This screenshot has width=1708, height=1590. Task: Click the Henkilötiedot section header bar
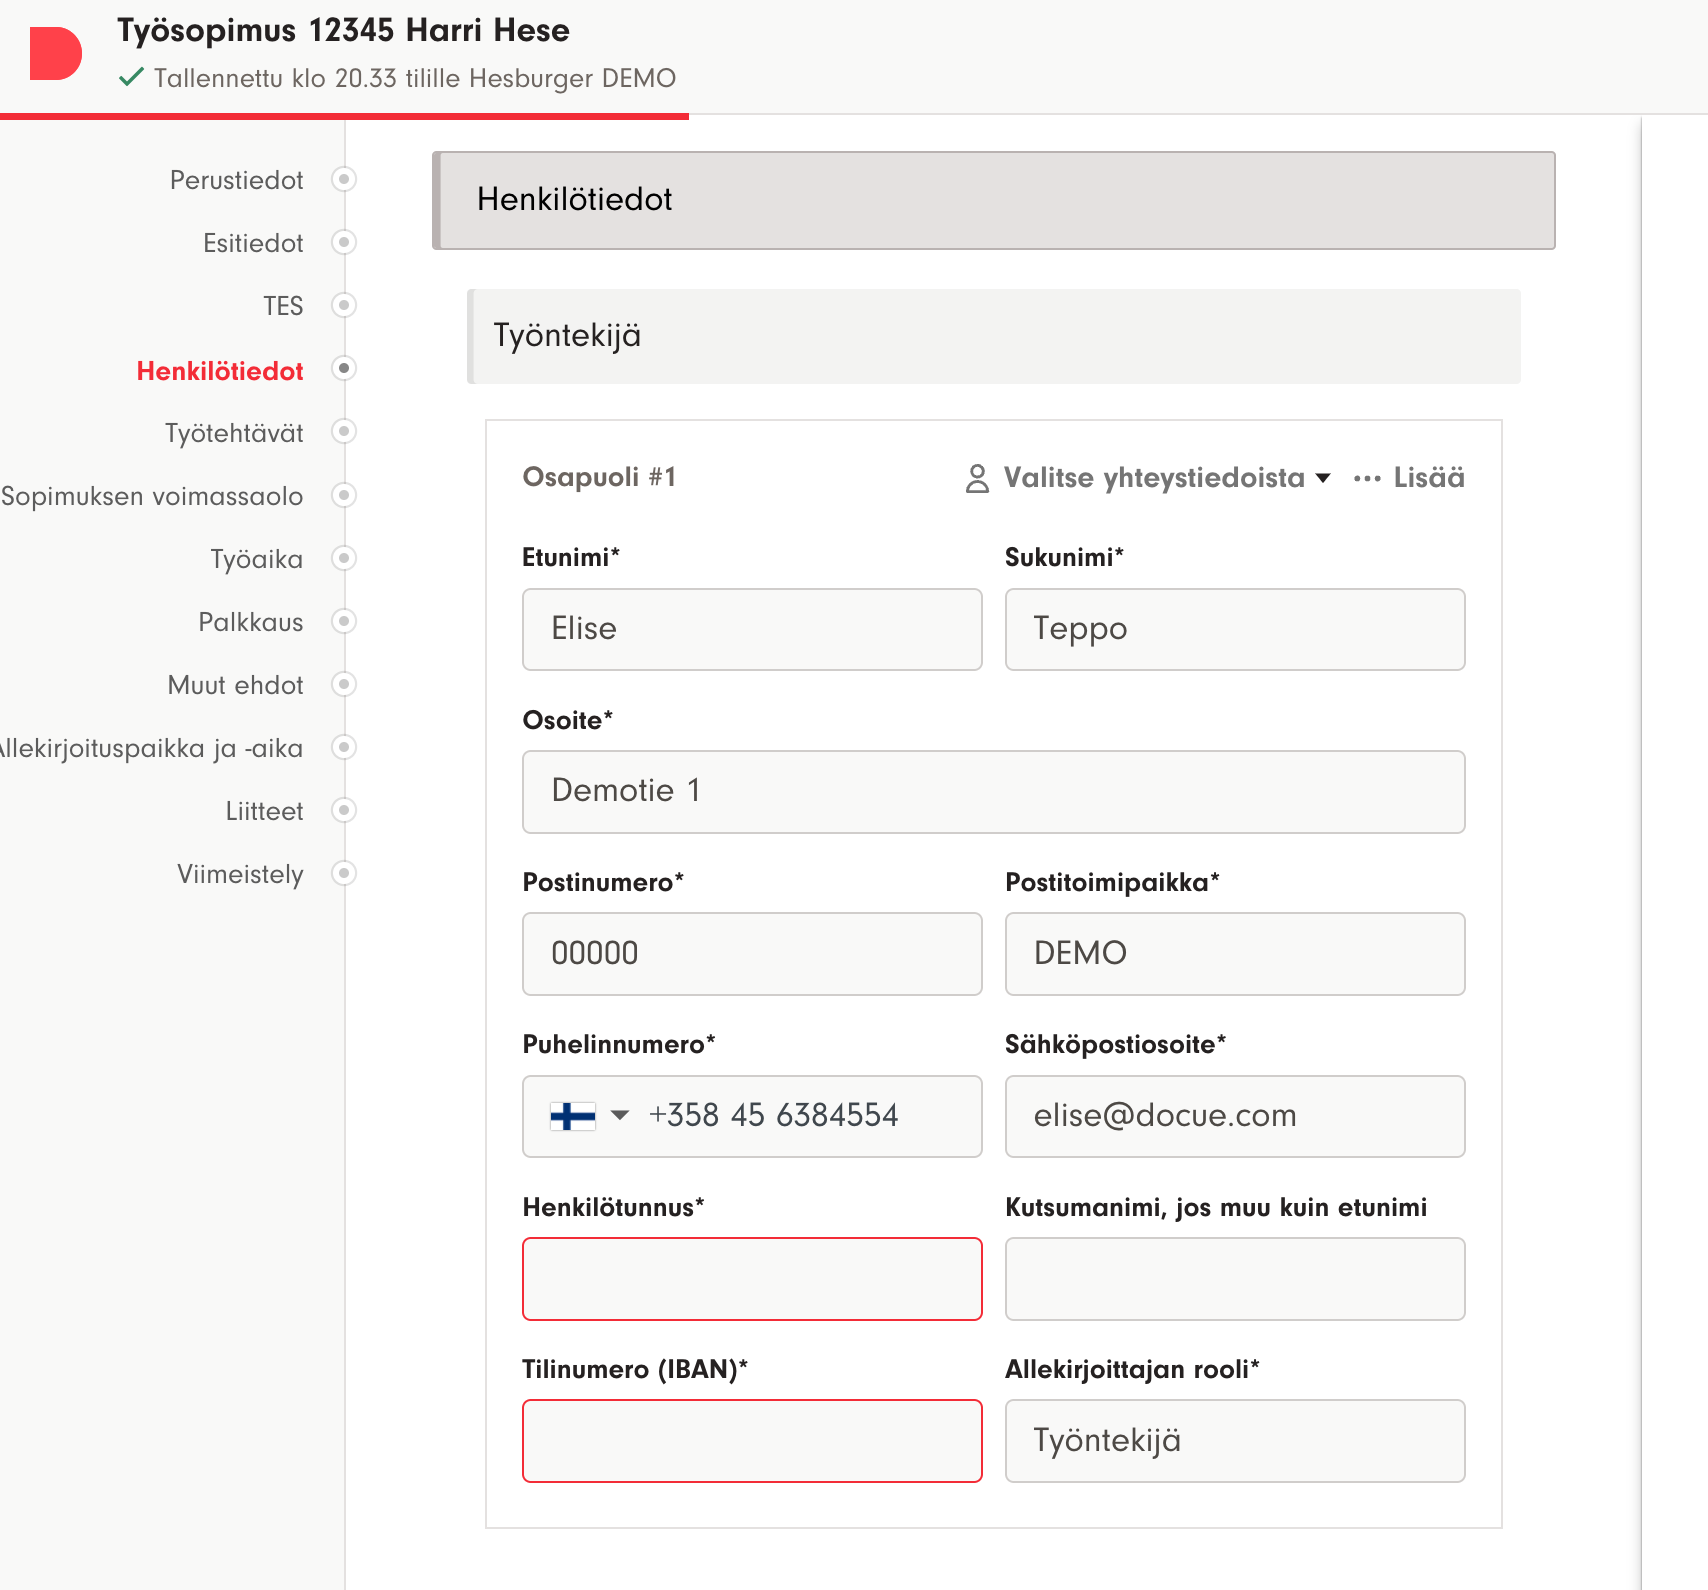(x=994, y=200)
